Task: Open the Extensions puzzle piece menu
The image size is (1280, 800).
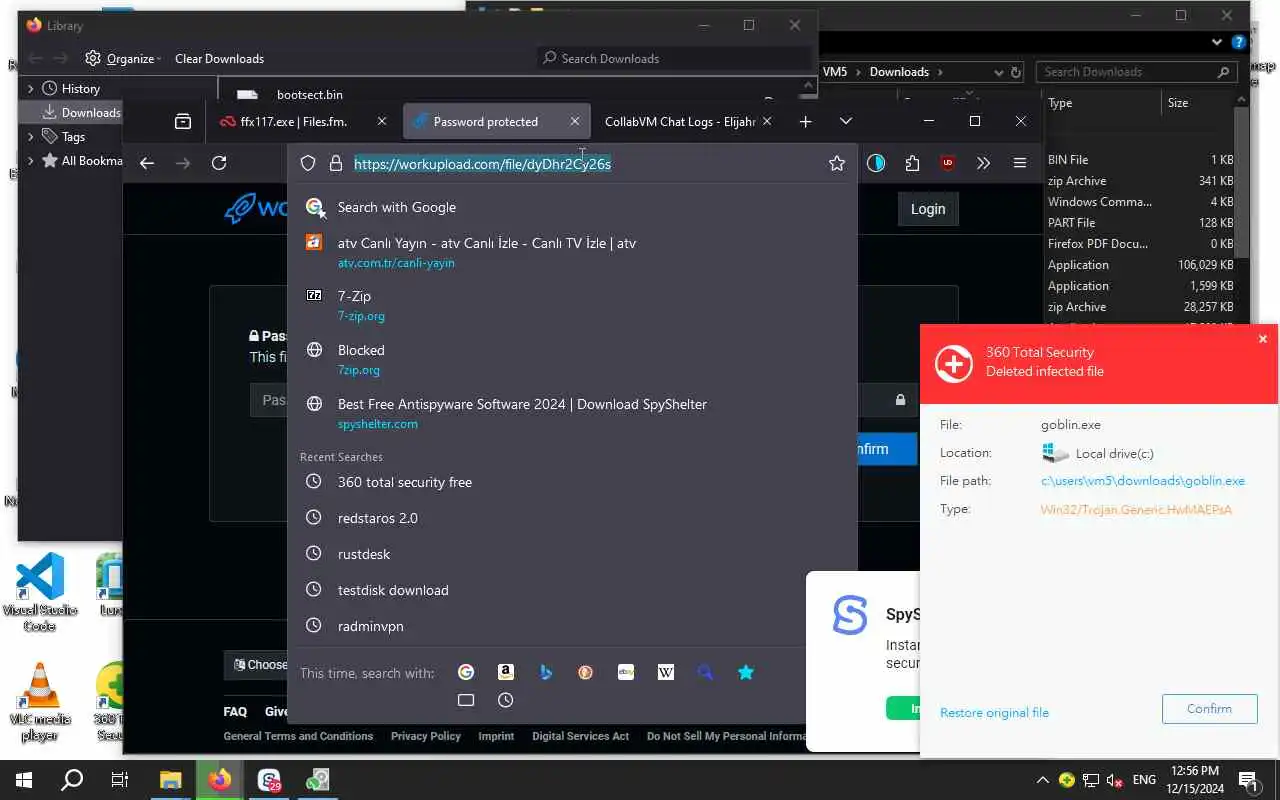Action: [x=912, y=163]
